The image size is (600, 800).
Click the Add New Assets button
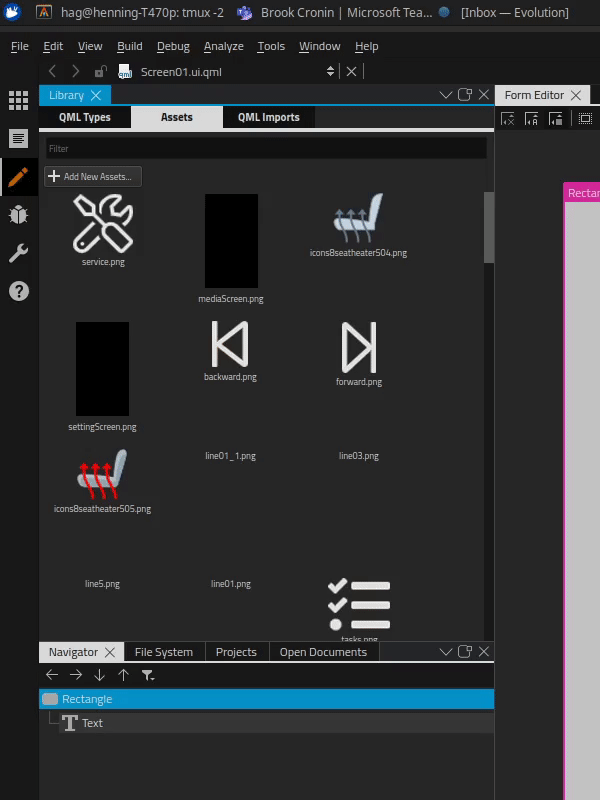(x=93, y=177)
